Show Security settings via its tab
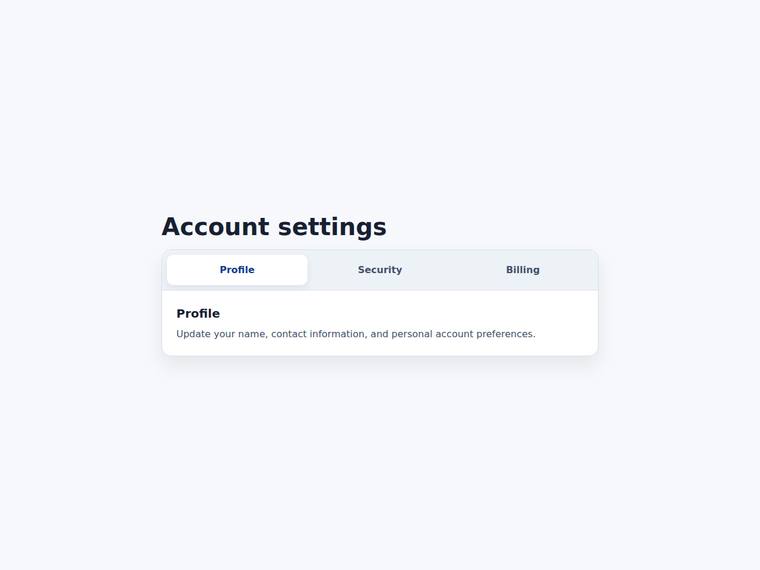The height and width of the screenshot is (570, 760). coord(380,270)
